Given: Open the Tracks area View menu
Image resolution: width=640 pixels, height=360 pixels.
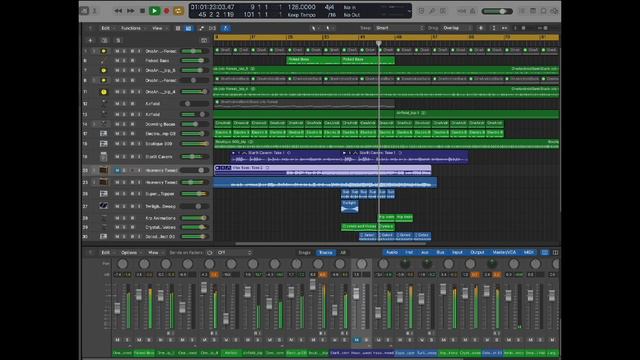Looking at the screenshot, I should [x=157, y=28].
